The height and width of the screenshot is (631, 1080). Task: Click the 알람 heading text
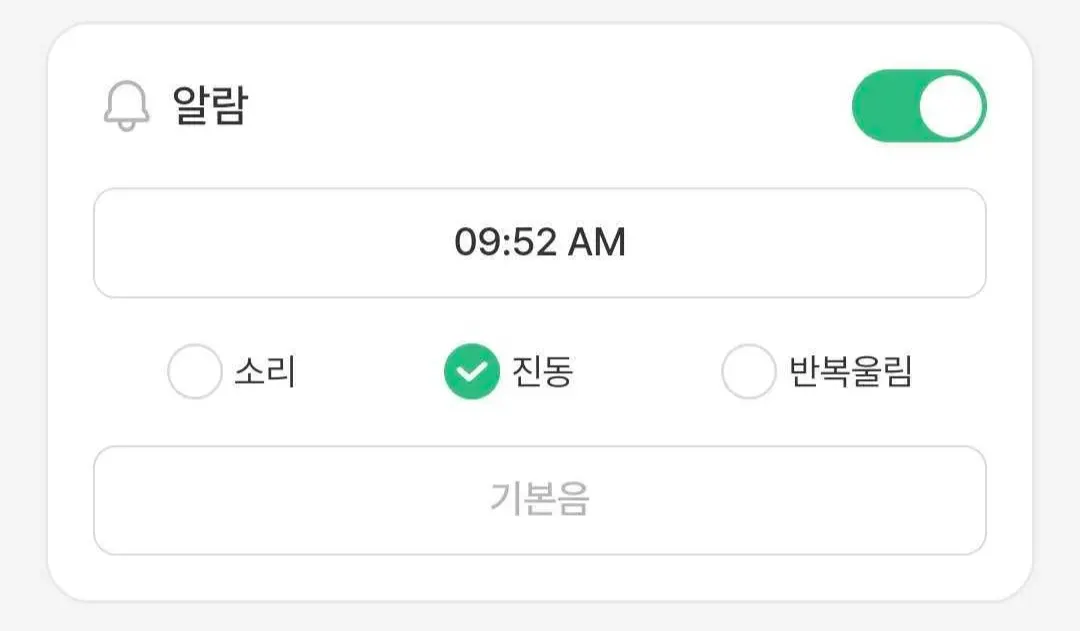tap(210, 106)
